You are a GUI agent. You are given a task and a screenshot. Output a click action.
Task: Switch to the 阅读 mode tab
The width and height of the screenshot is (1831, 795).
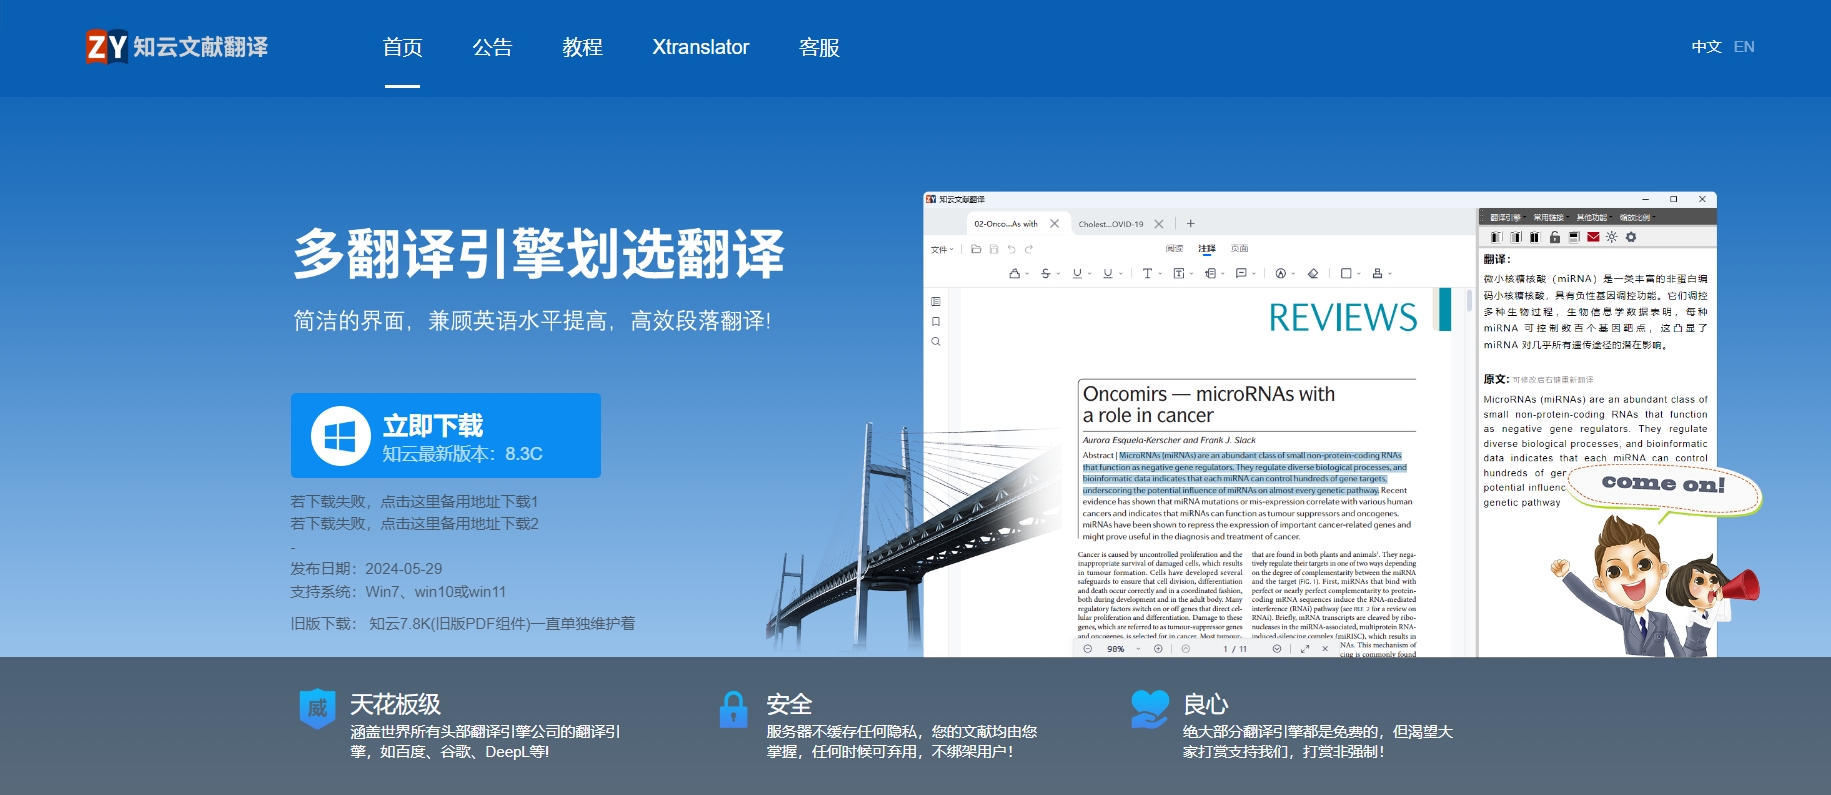[x=1174, y=249]
